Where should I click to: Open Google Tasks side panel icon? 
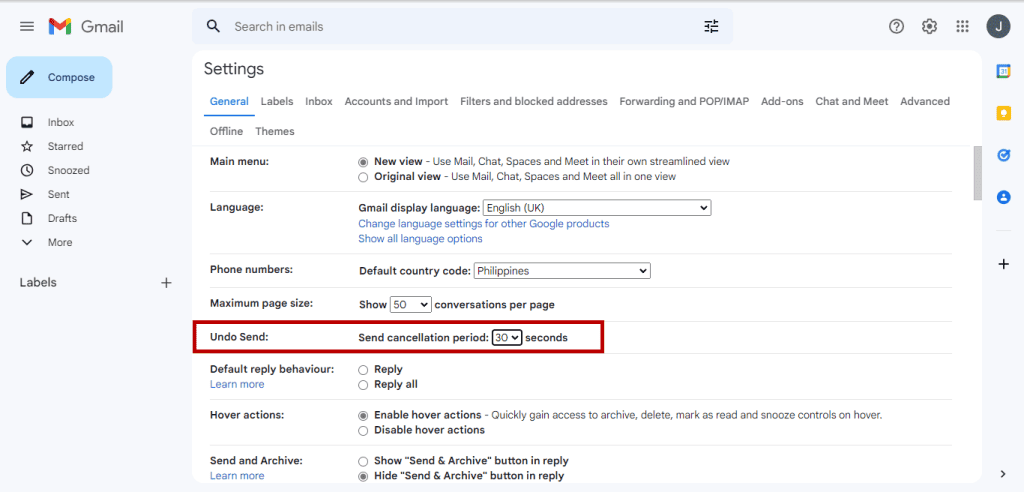click(1004, 155)
